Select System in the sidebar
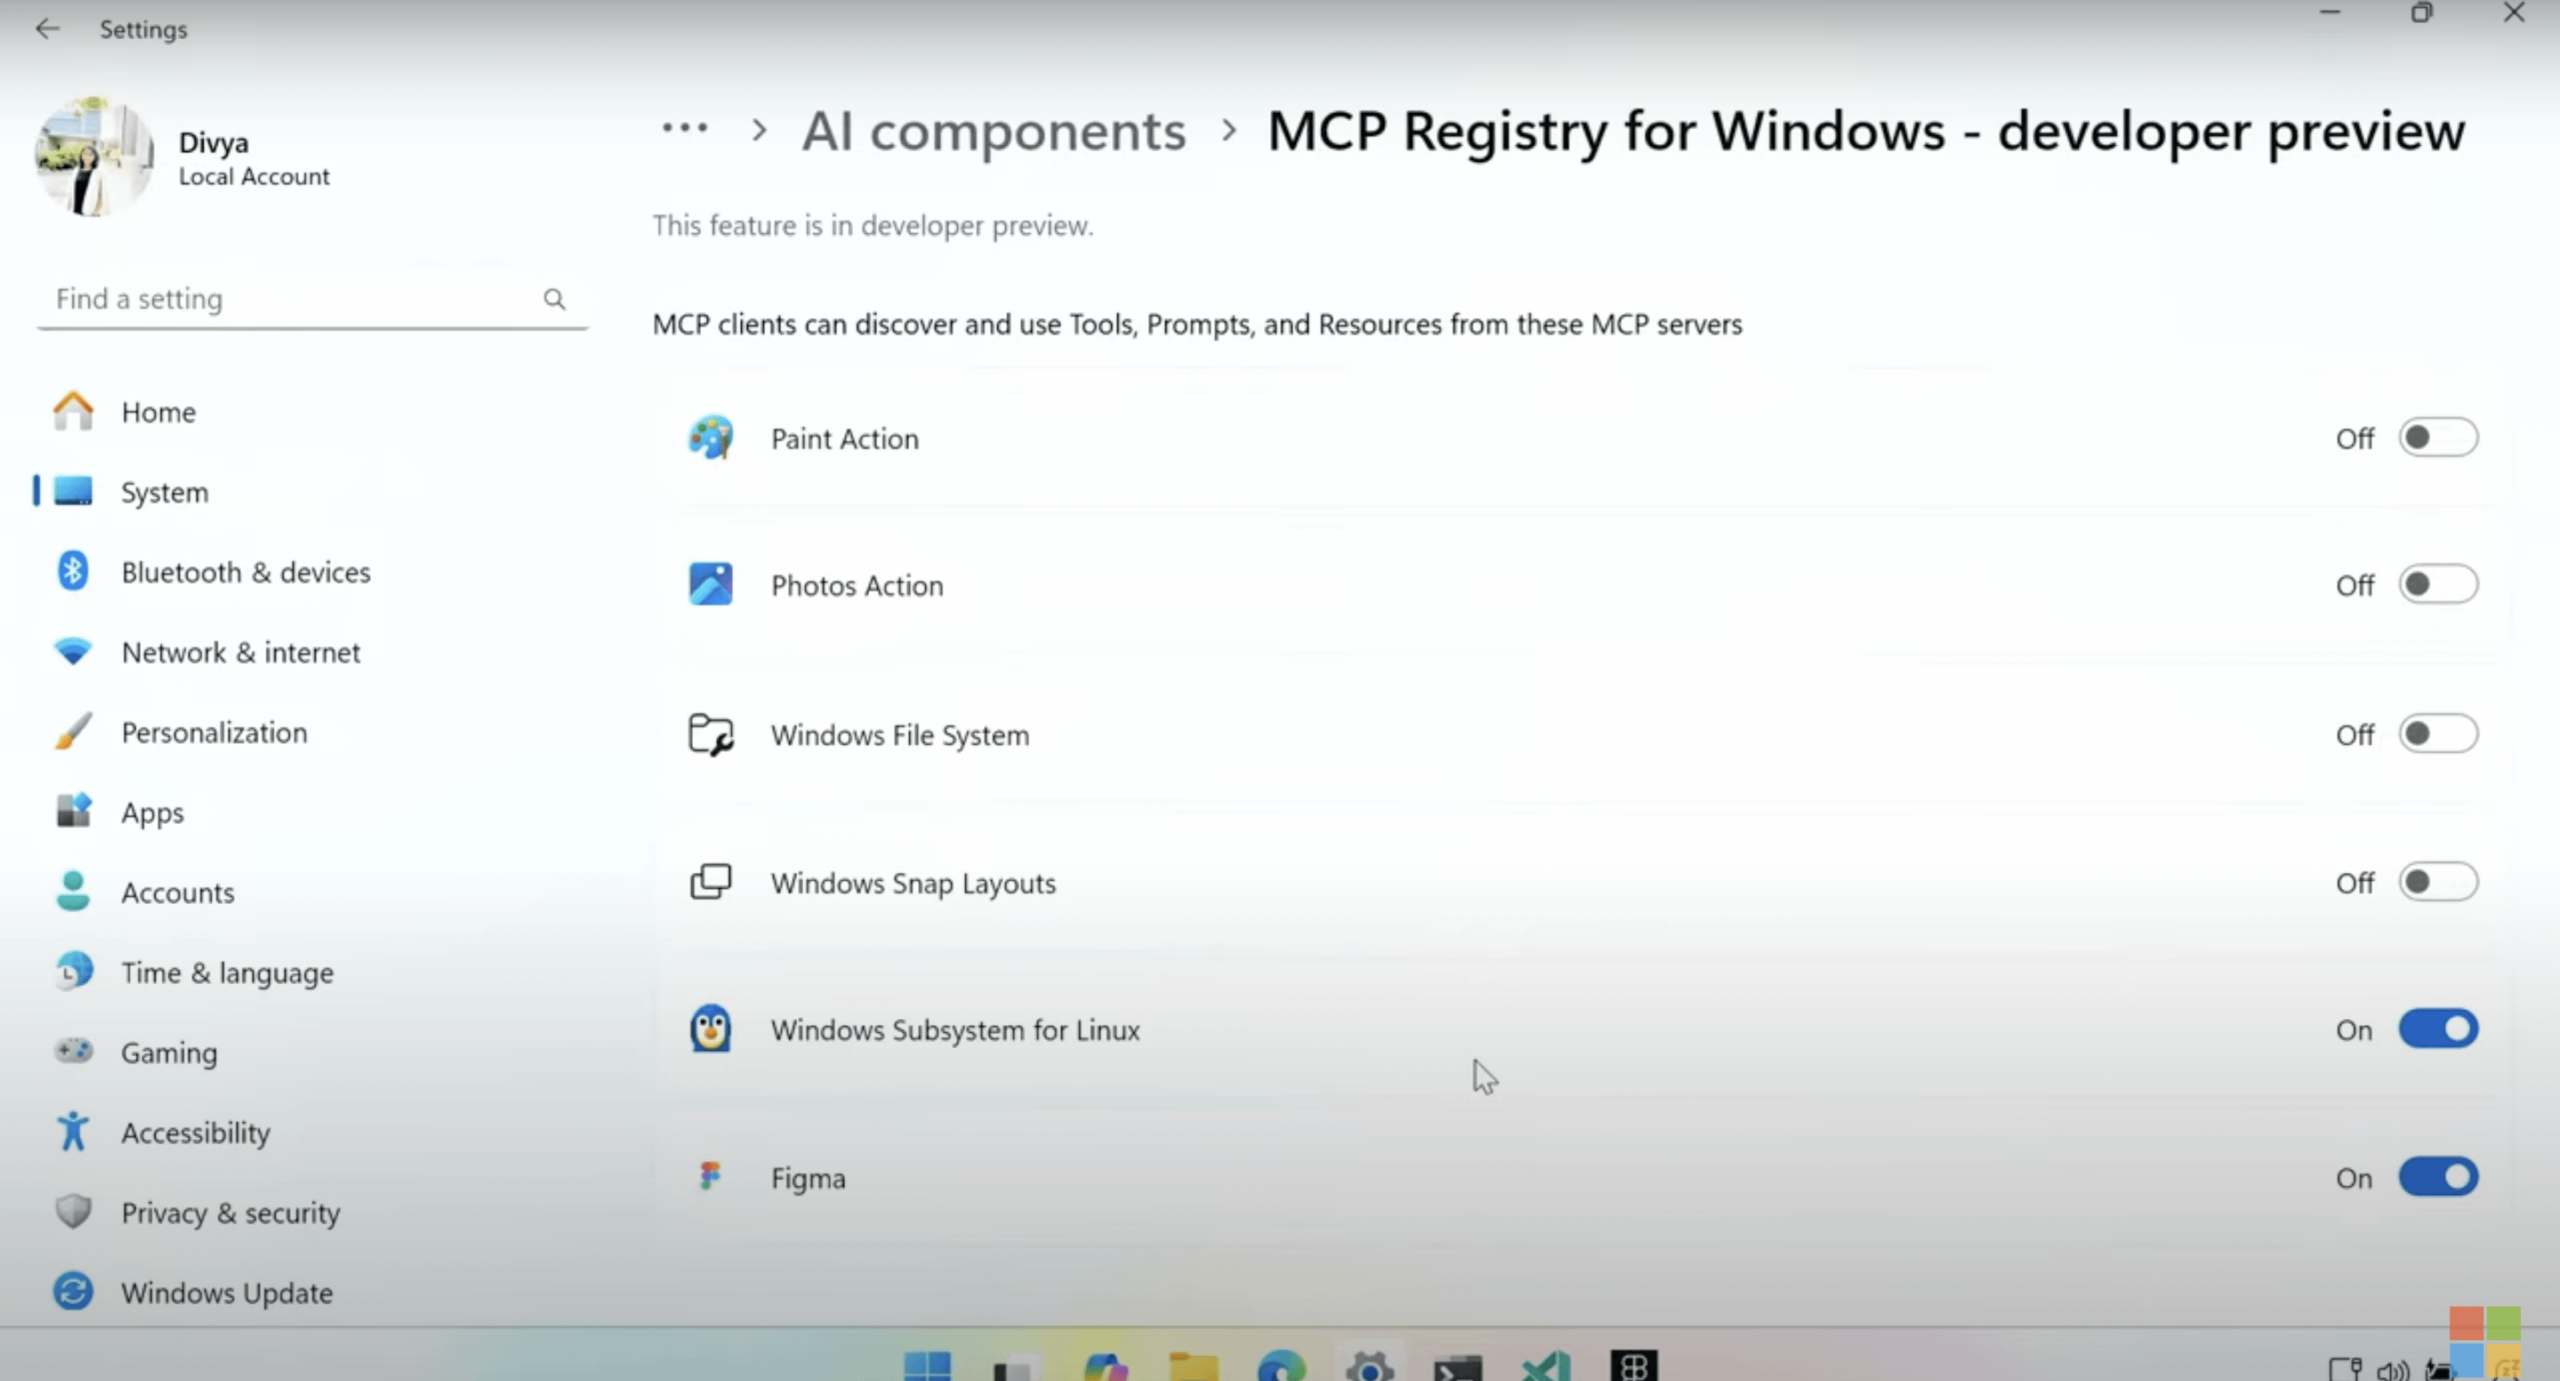Image resolution: width=2560 pixels, height=1381 pixels. click(310, 492)
